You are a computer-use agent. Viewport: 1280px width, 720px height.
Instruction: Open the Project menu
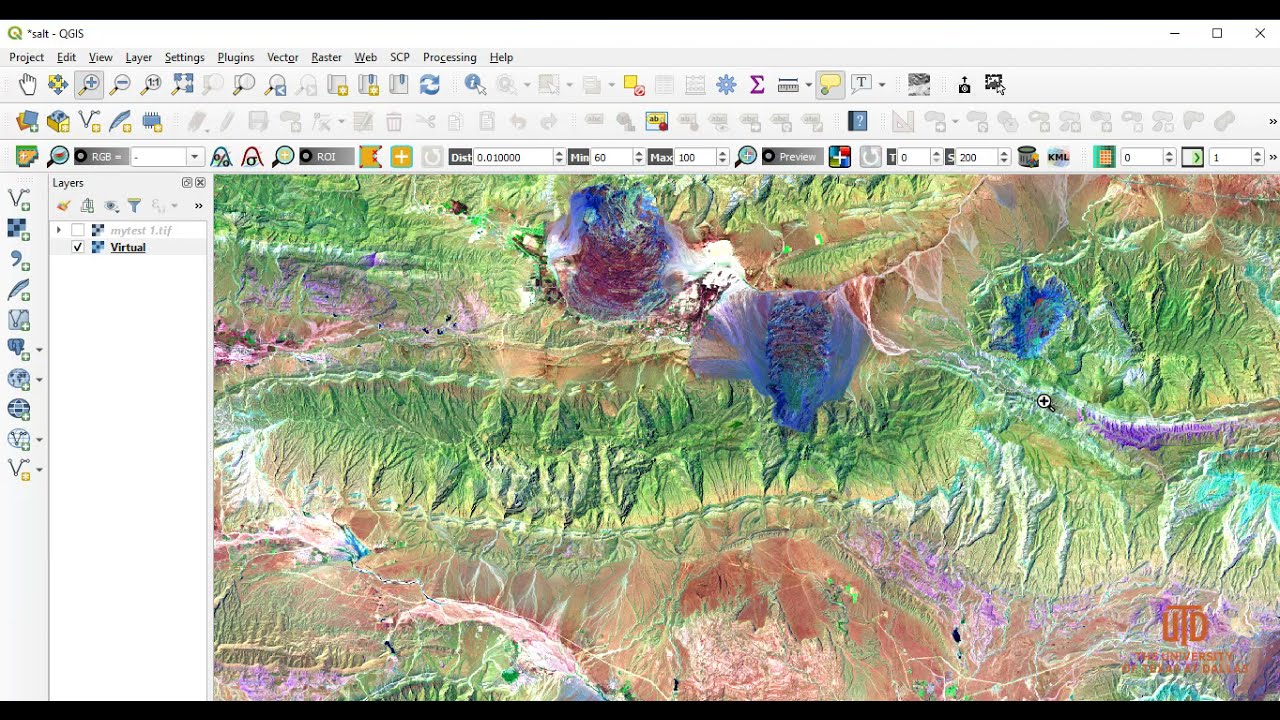click(x=27, y=58)
